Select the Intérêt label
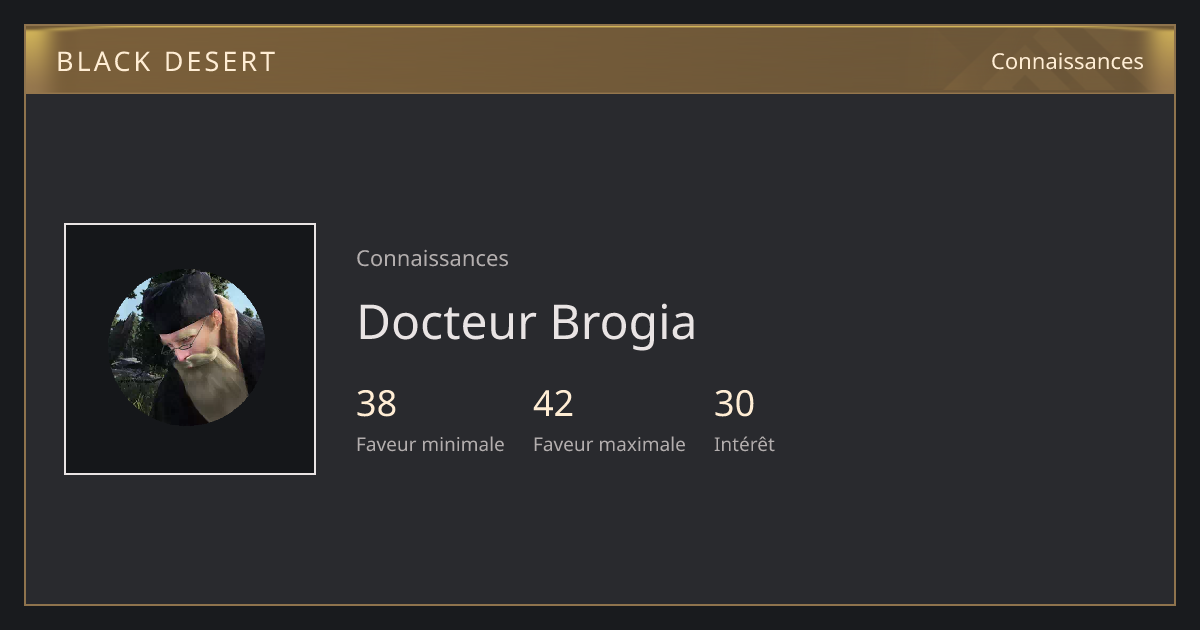This screenshot has width=1200, height=630. click(x=744, y=444)
